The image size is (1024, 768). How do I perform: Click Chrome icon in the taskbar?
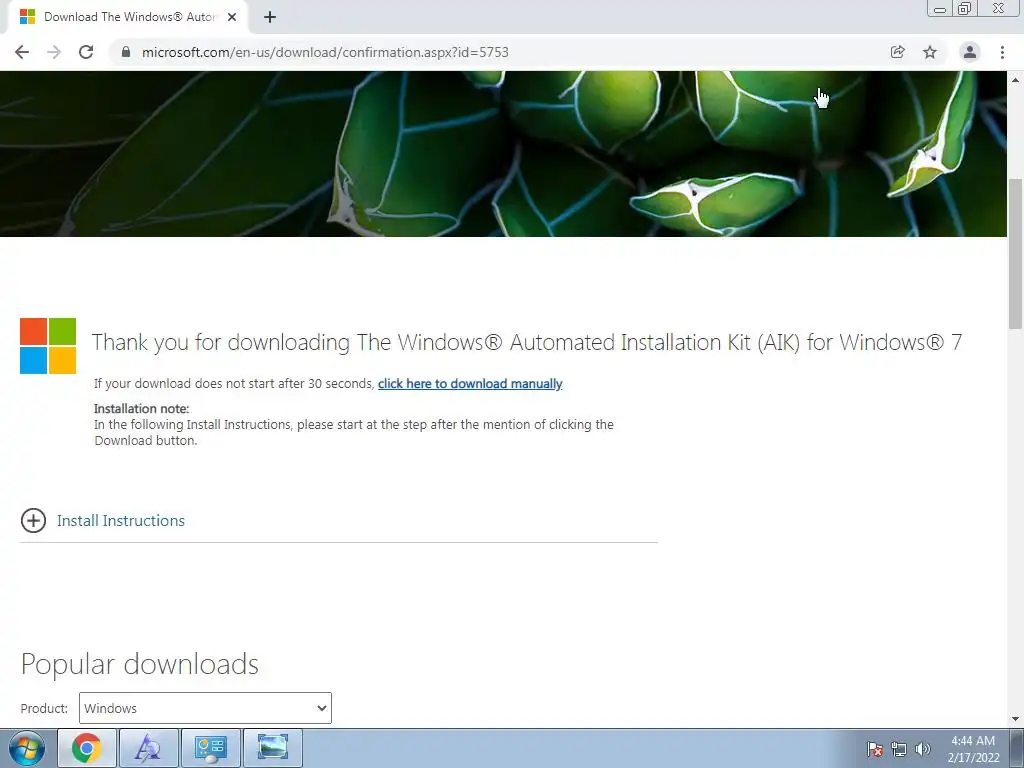(87, 748)
